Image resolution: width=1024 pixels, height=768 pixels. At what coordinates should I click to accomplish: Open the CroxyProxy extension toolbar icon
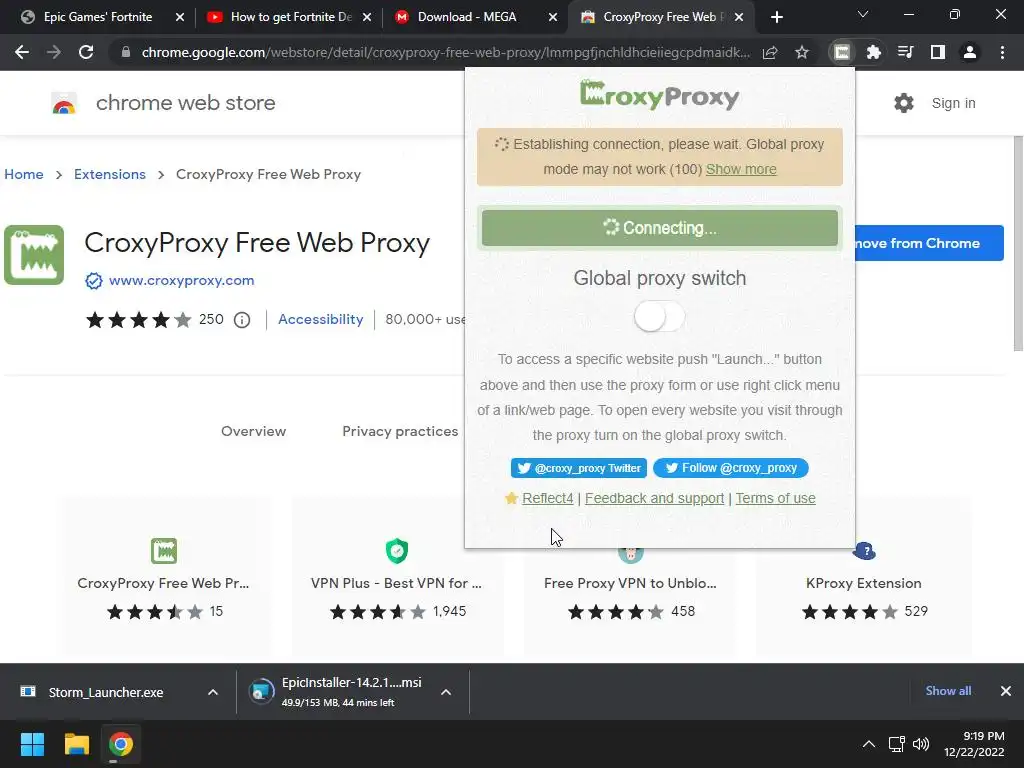coord(842,52)
